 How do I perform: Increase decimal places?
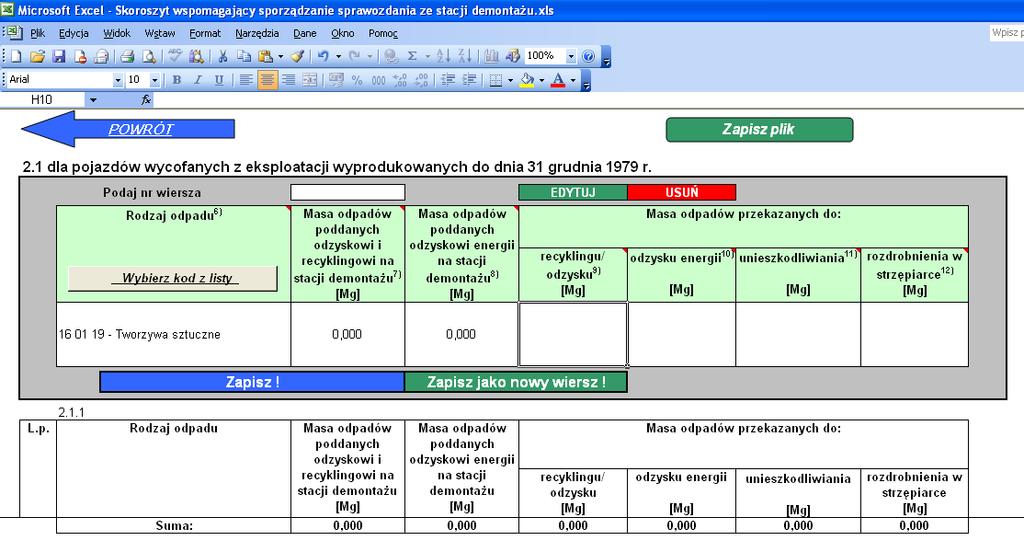(x=400, y=80)
